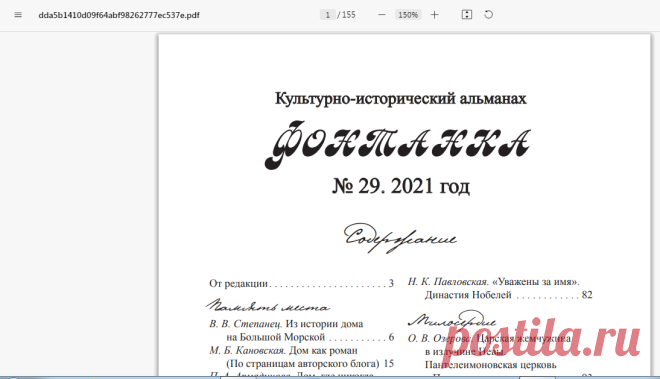Click the fit to page icon
The width and height of the screenshot is (660, 379).
click(467, 15)
